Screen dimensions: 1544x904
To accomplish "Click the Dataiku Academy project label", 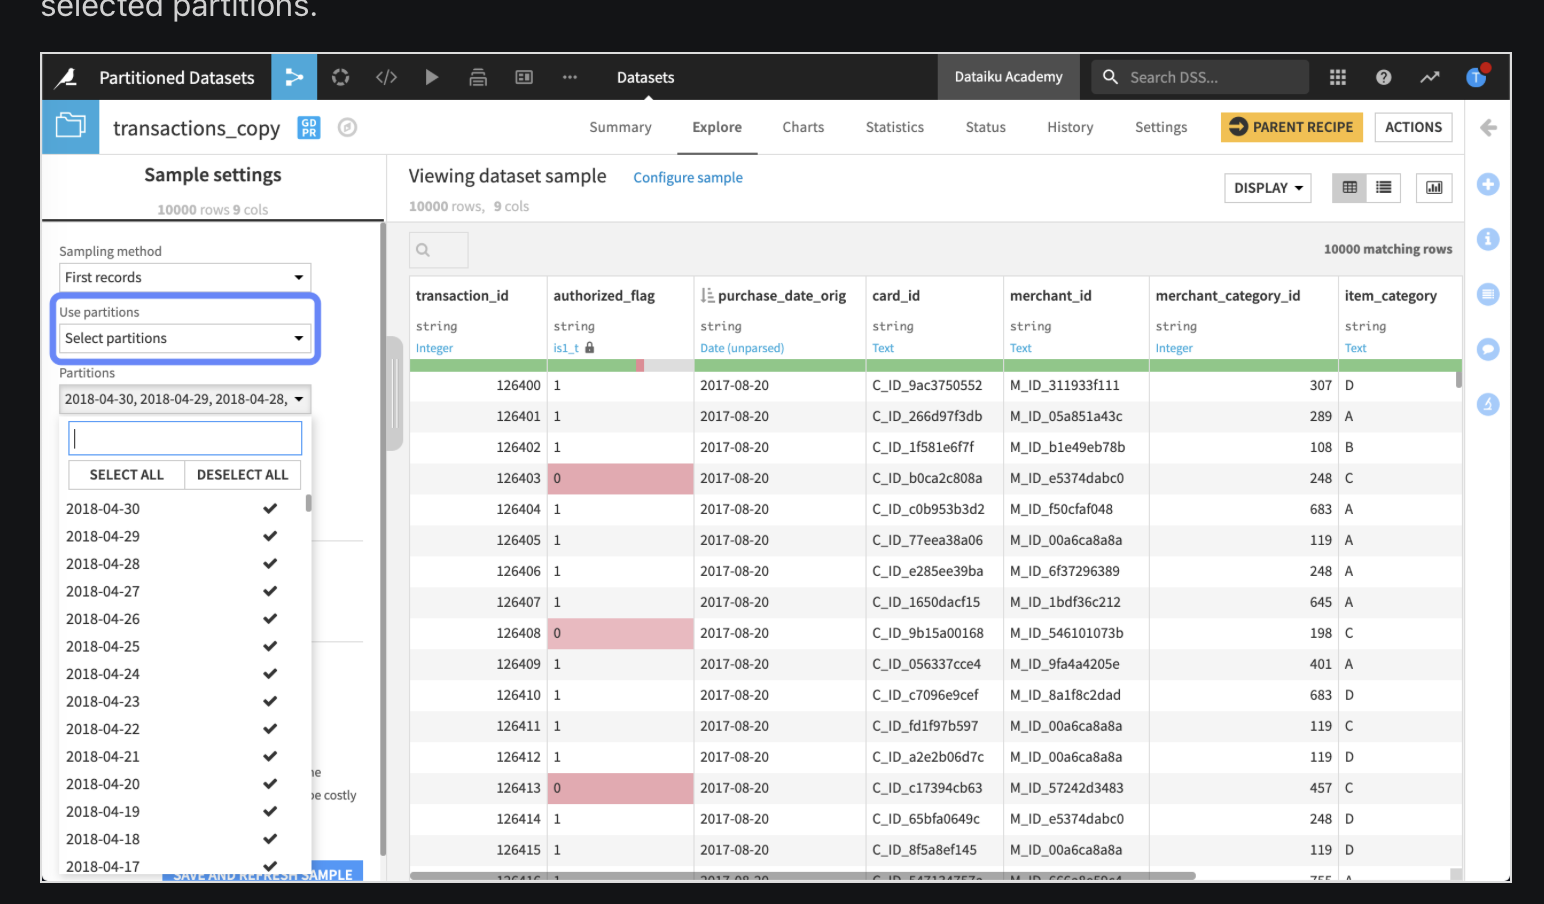I will (1008, 77).
